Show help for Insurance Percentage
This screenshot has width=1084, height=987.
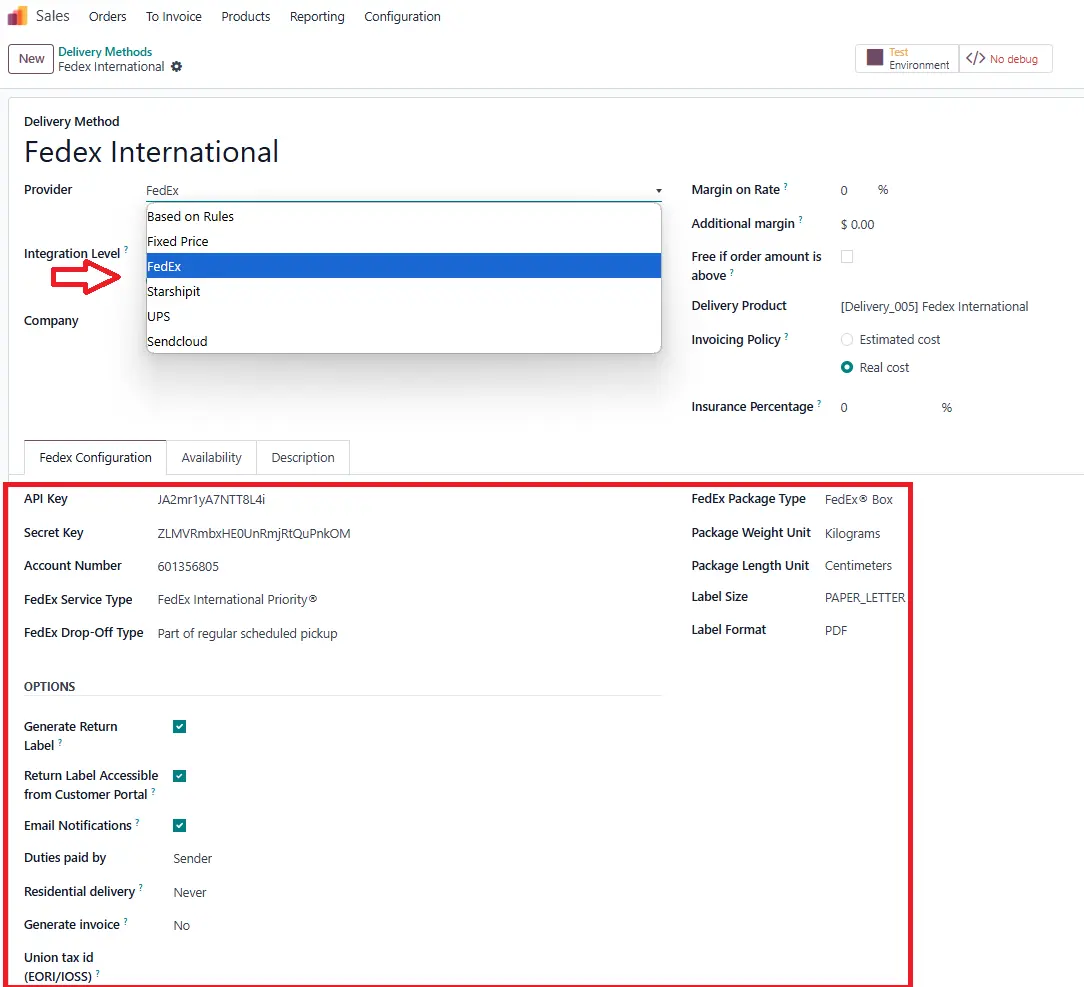click(819, 403)
